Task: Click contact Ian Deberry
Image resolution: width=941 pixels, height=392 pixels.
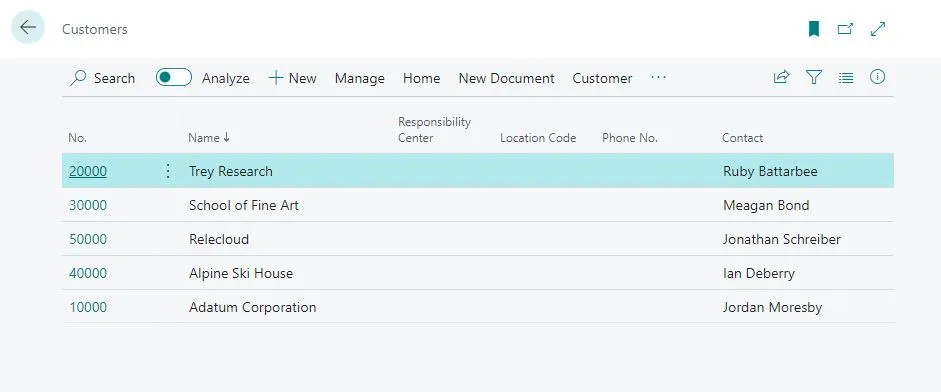Action: click(x=759, y=273)
